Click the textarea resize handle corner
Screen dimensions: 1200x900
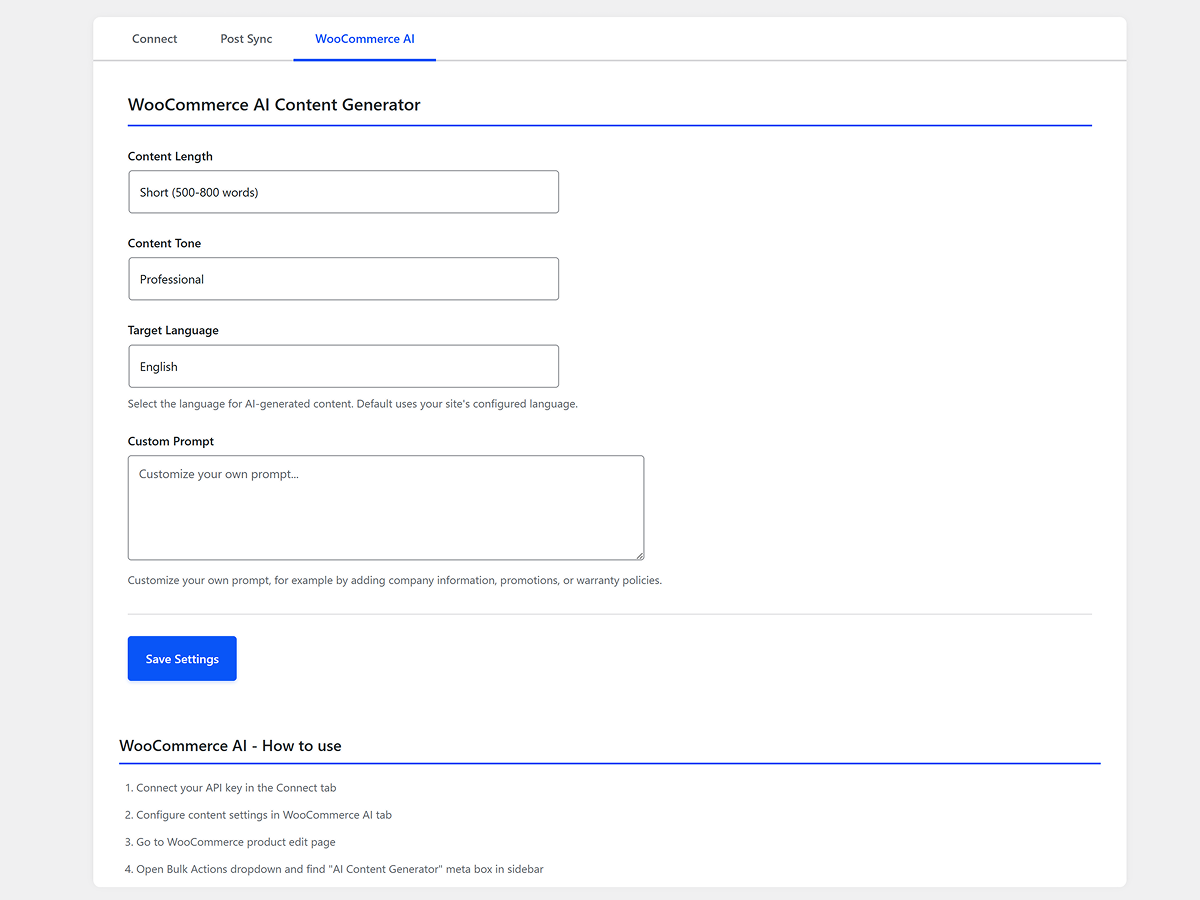(638, 554)
